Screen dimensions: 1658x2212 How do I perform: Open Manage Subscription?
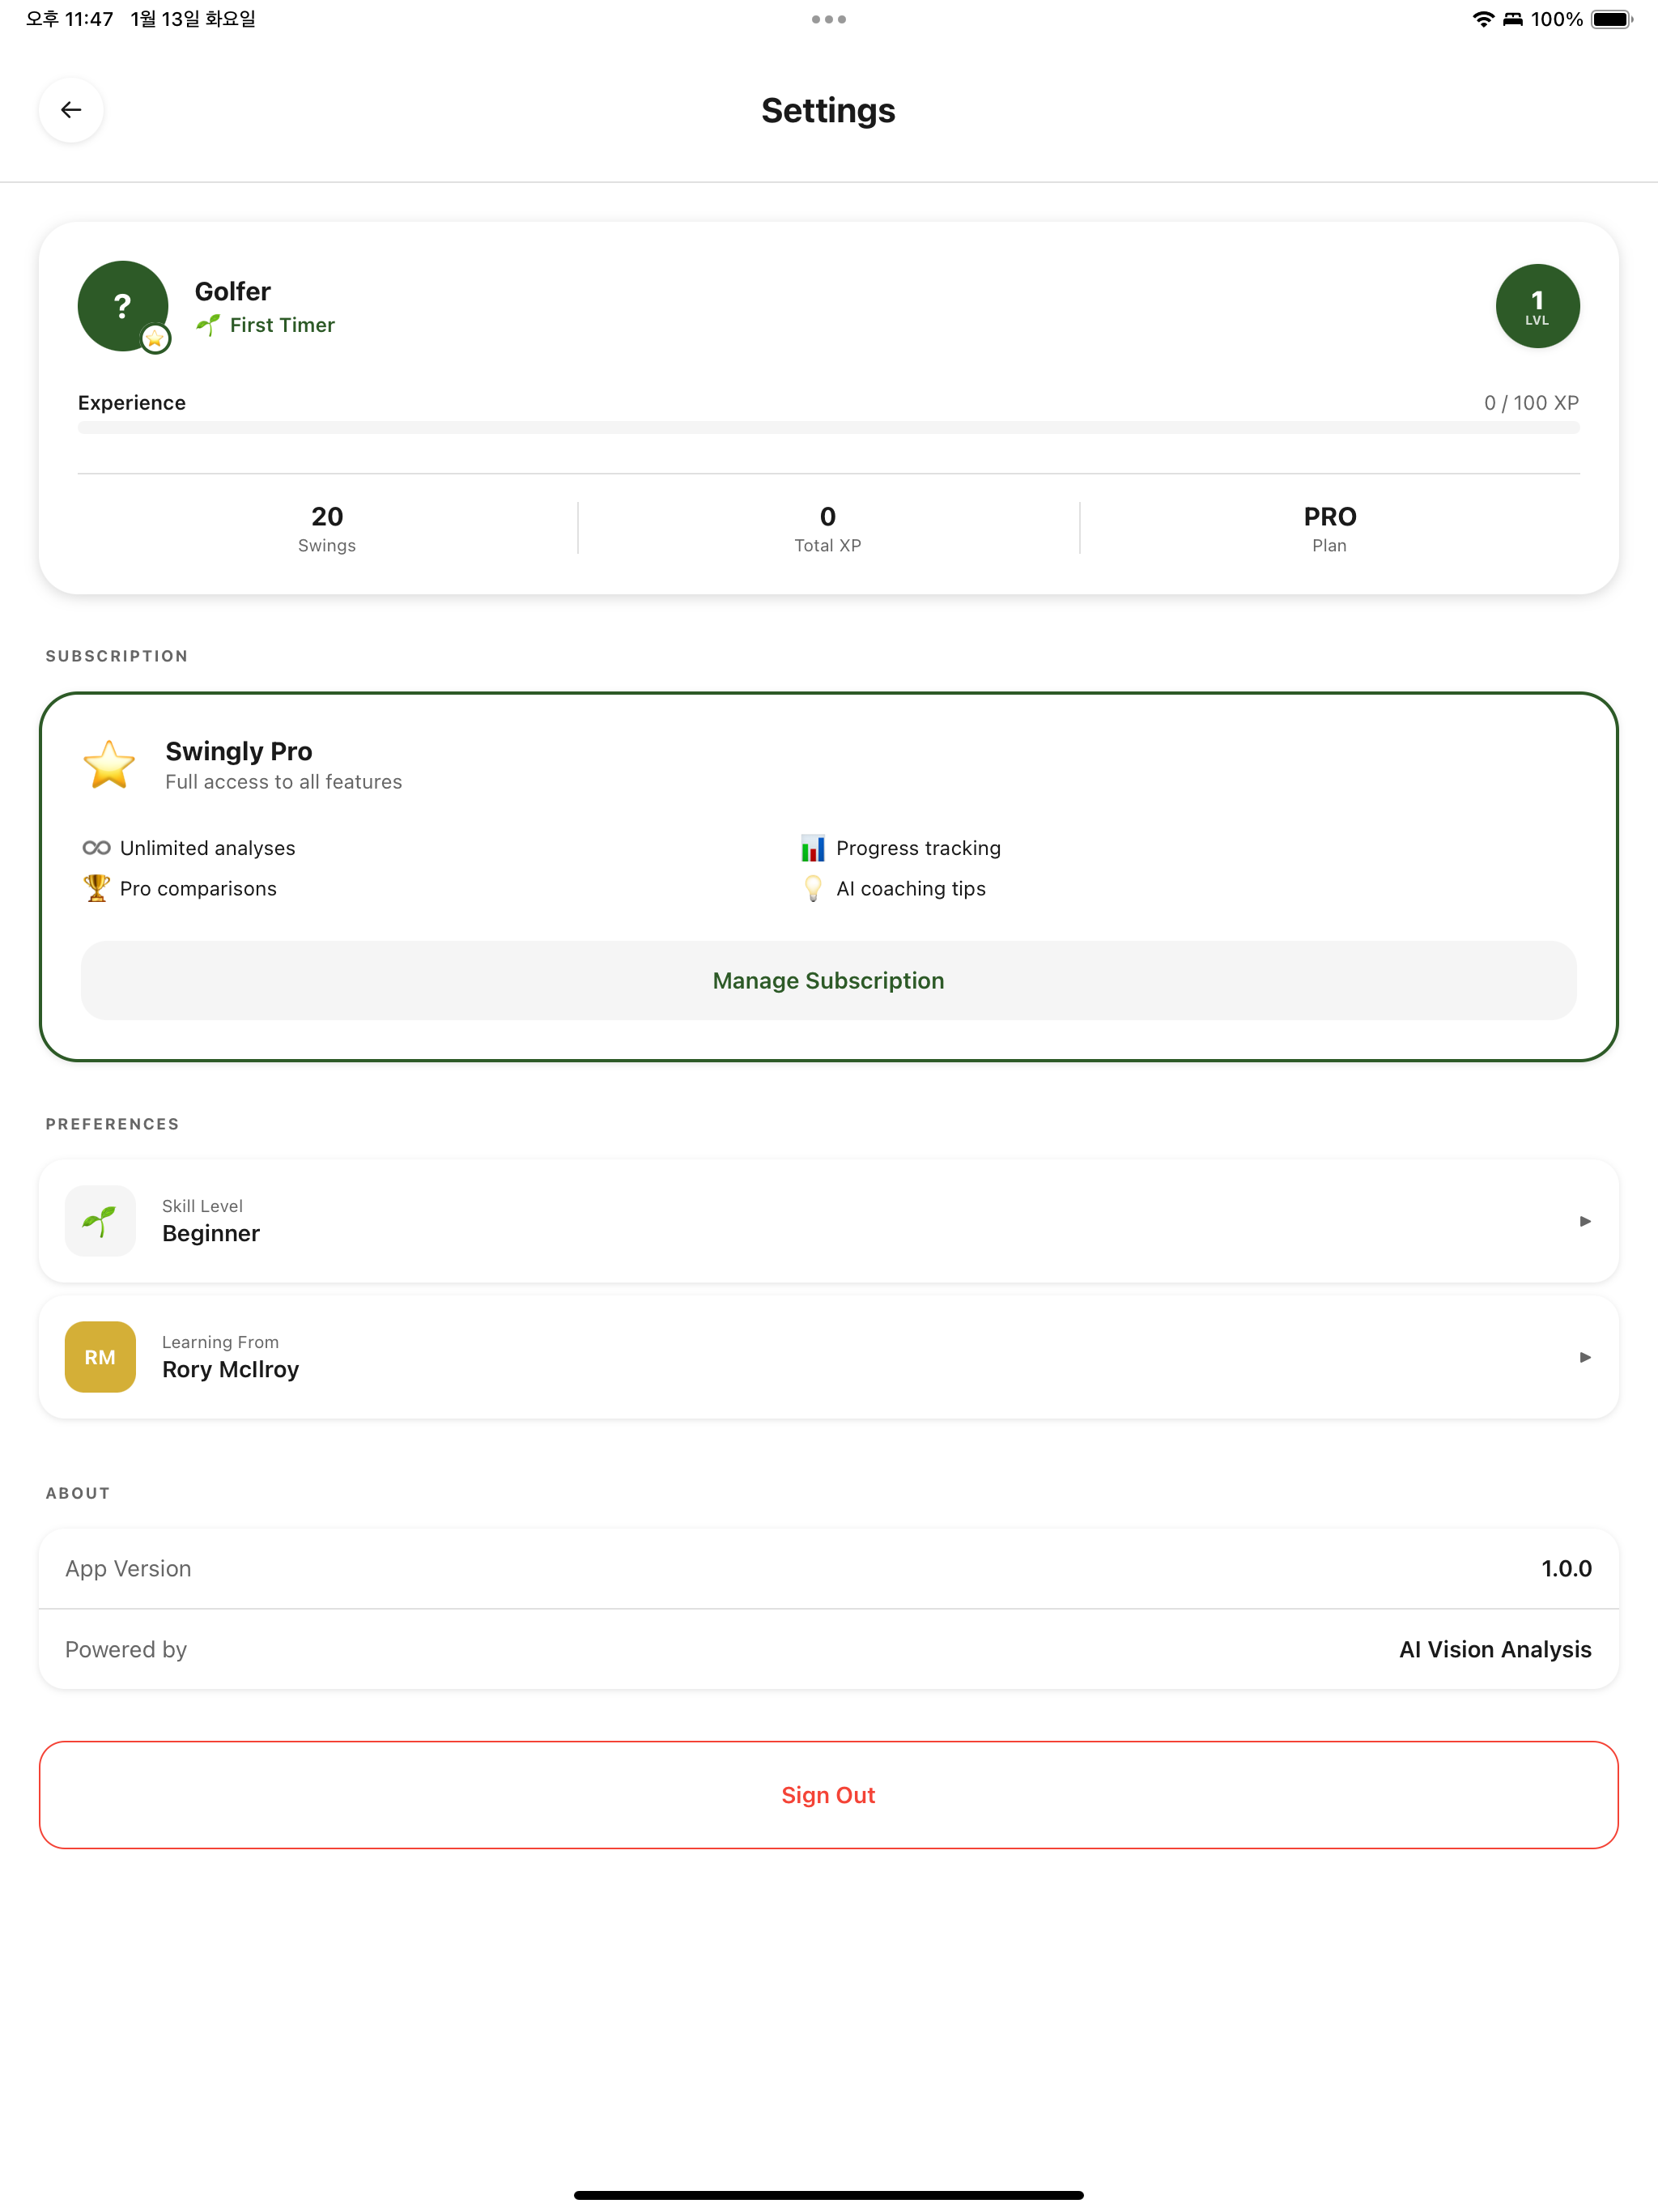click(x=829, y=981)
